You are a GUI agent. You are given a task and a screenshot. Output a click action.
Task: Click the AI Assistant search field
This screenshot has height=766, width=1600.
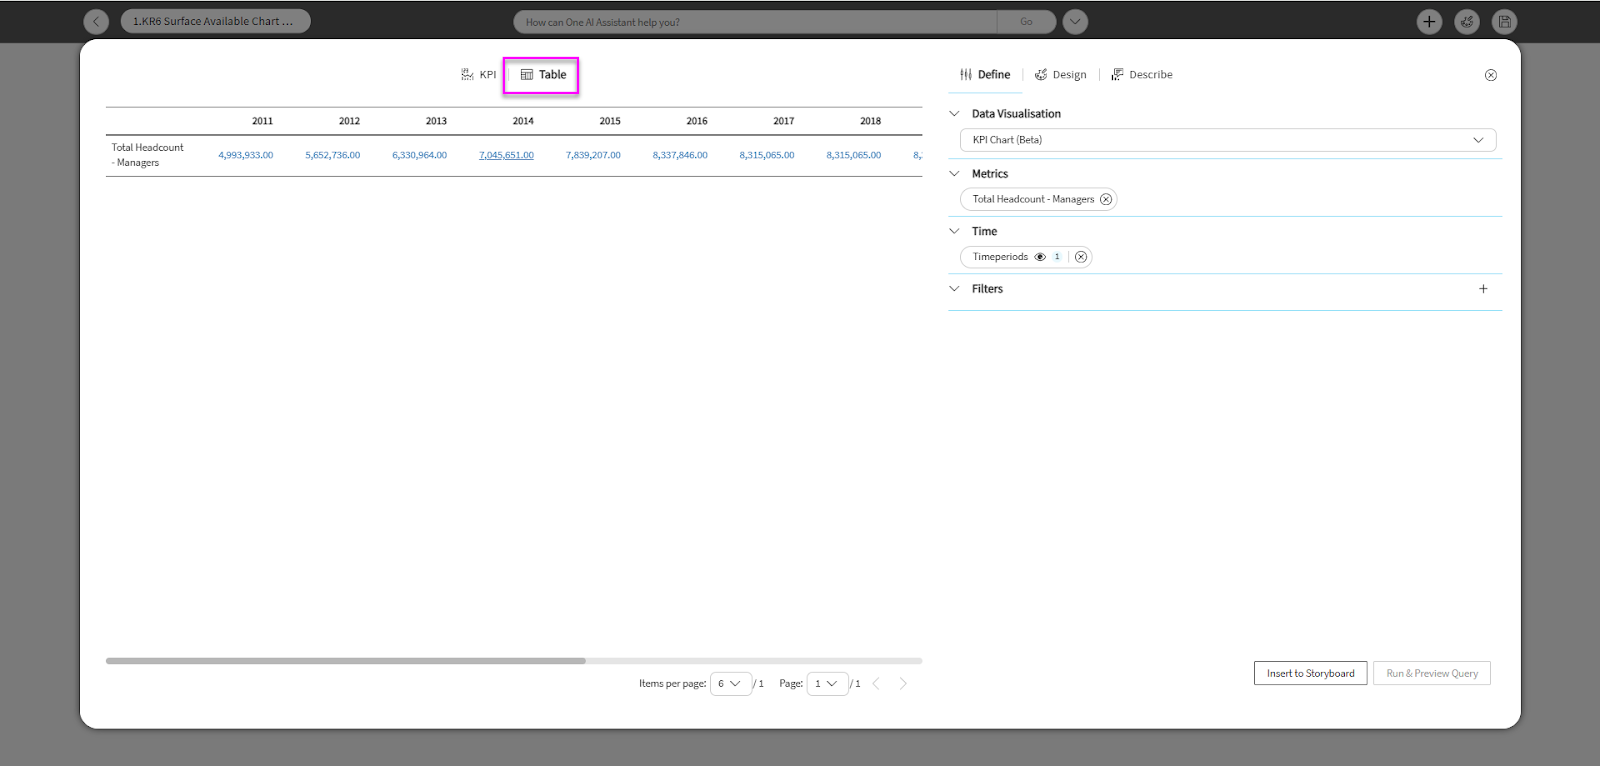point(755,22)
